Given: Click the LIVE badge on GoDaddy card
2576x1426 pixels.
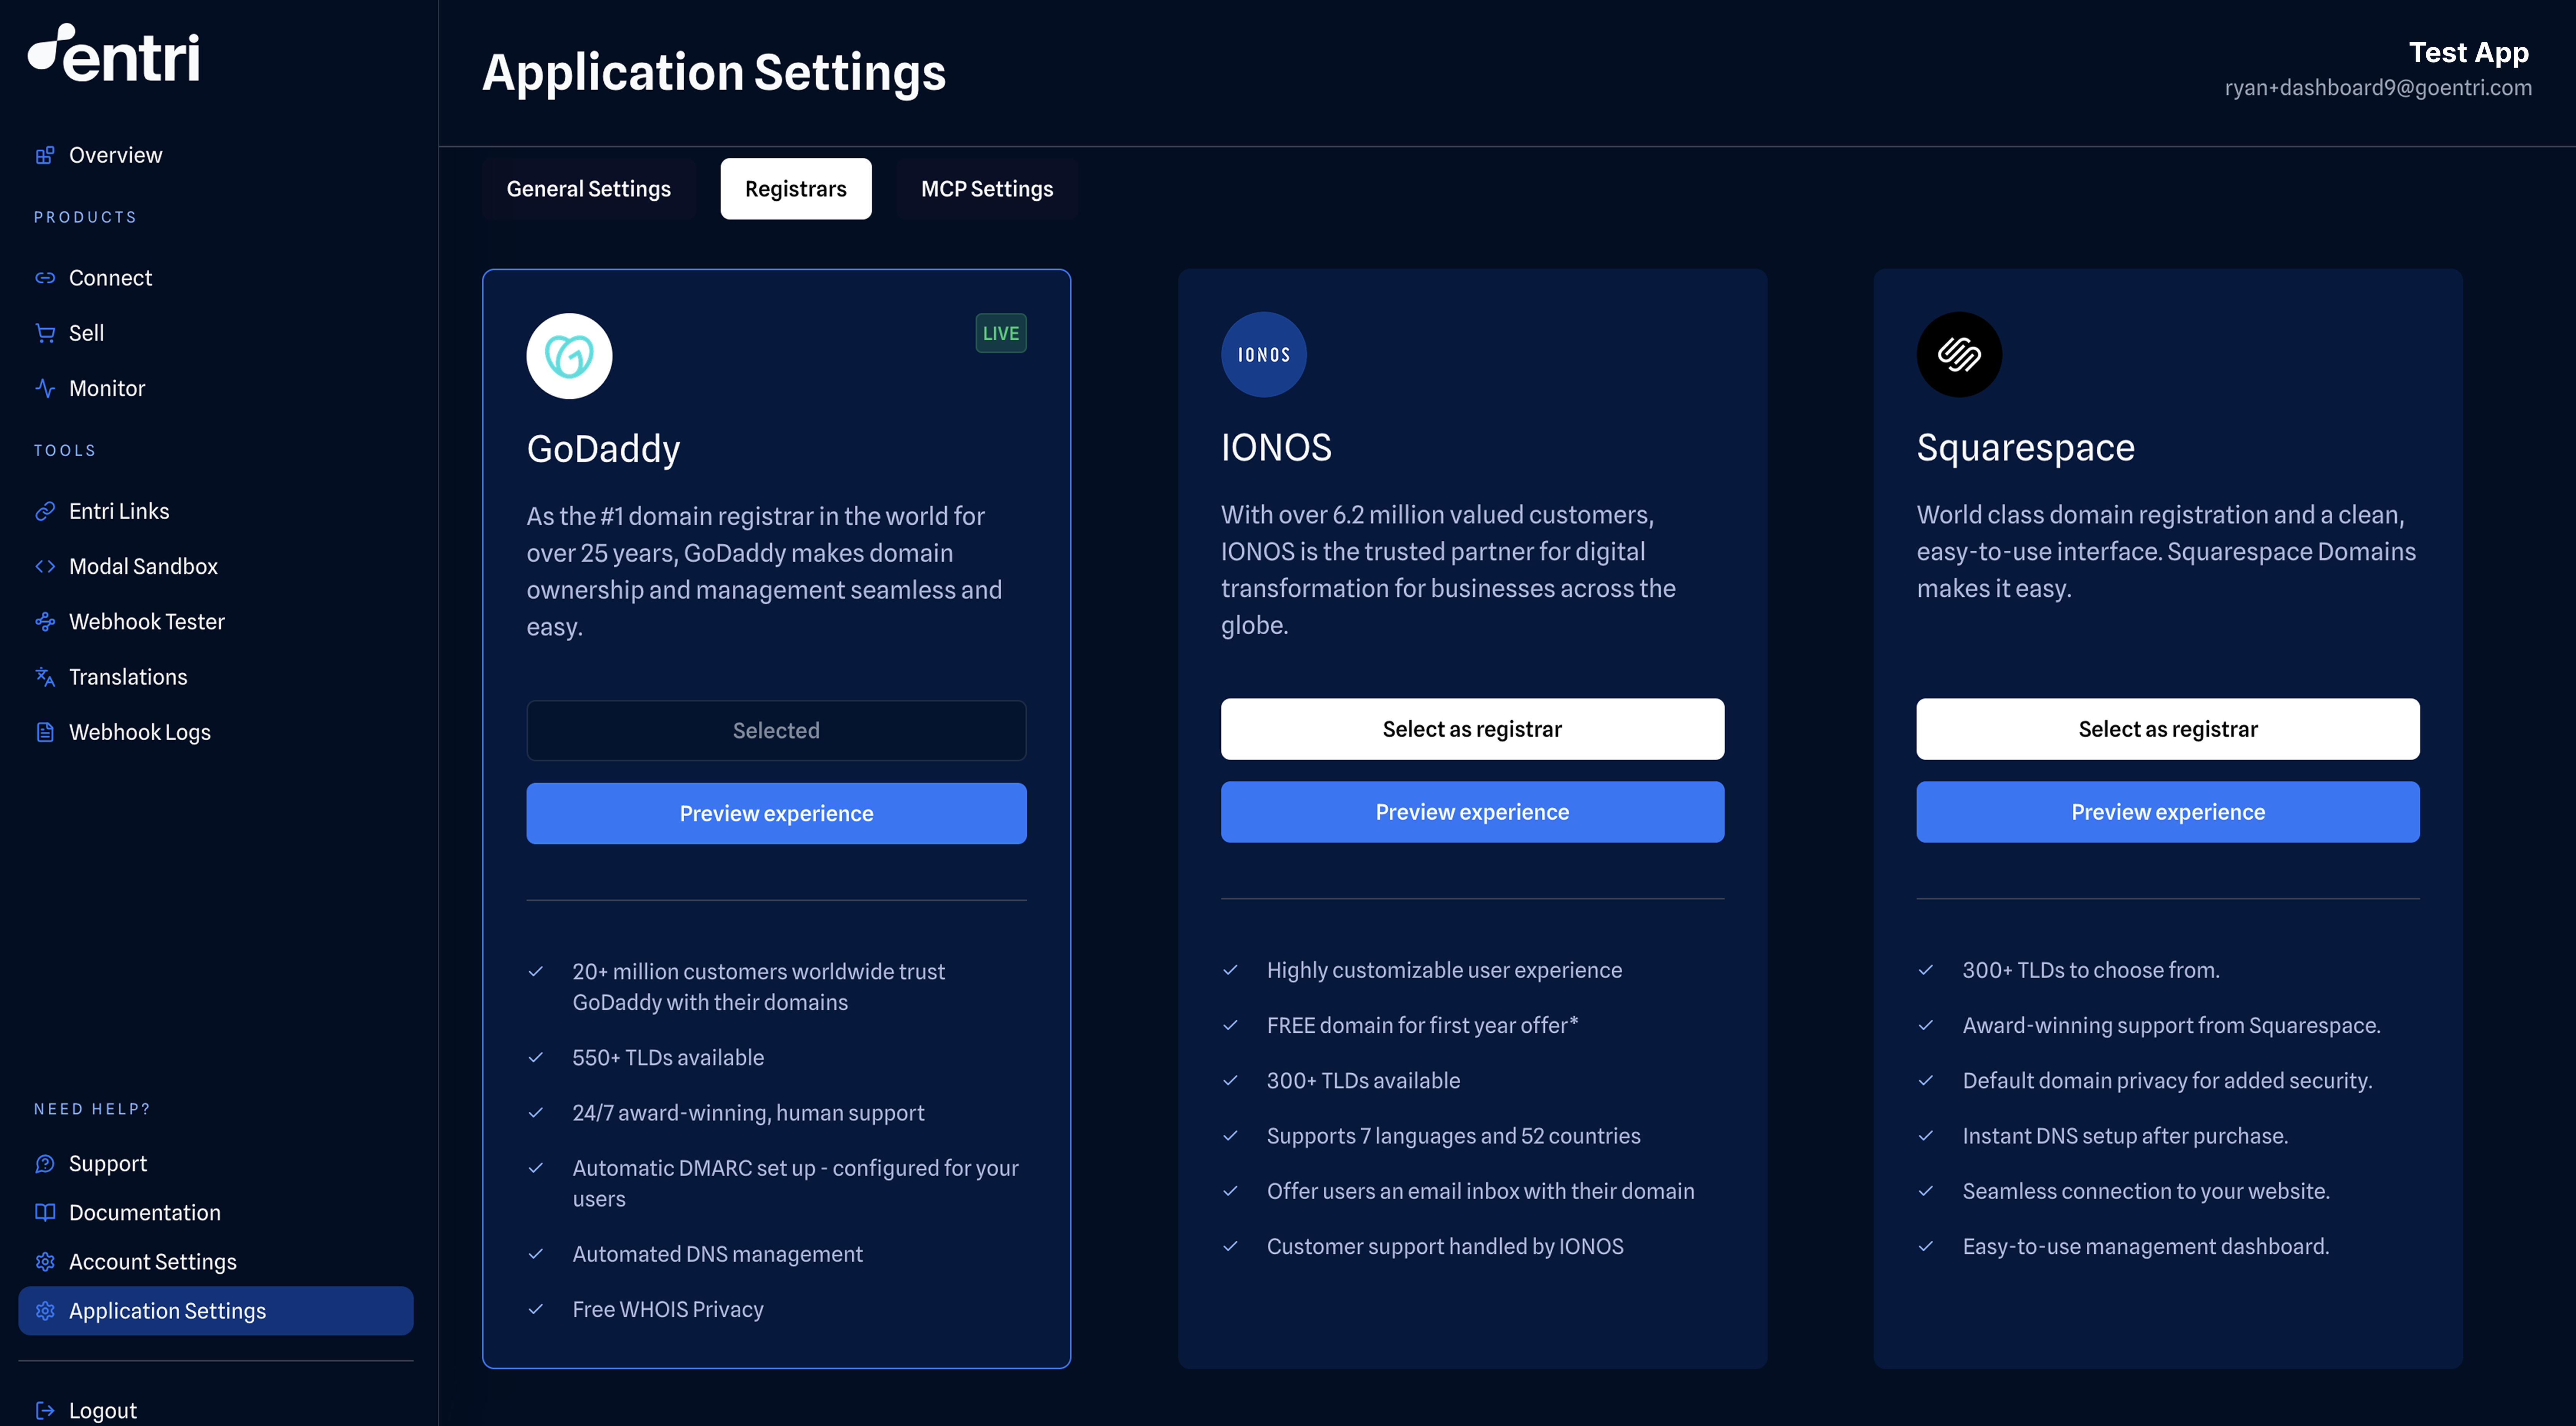Looking at the screenshot, I should 1001,333.
